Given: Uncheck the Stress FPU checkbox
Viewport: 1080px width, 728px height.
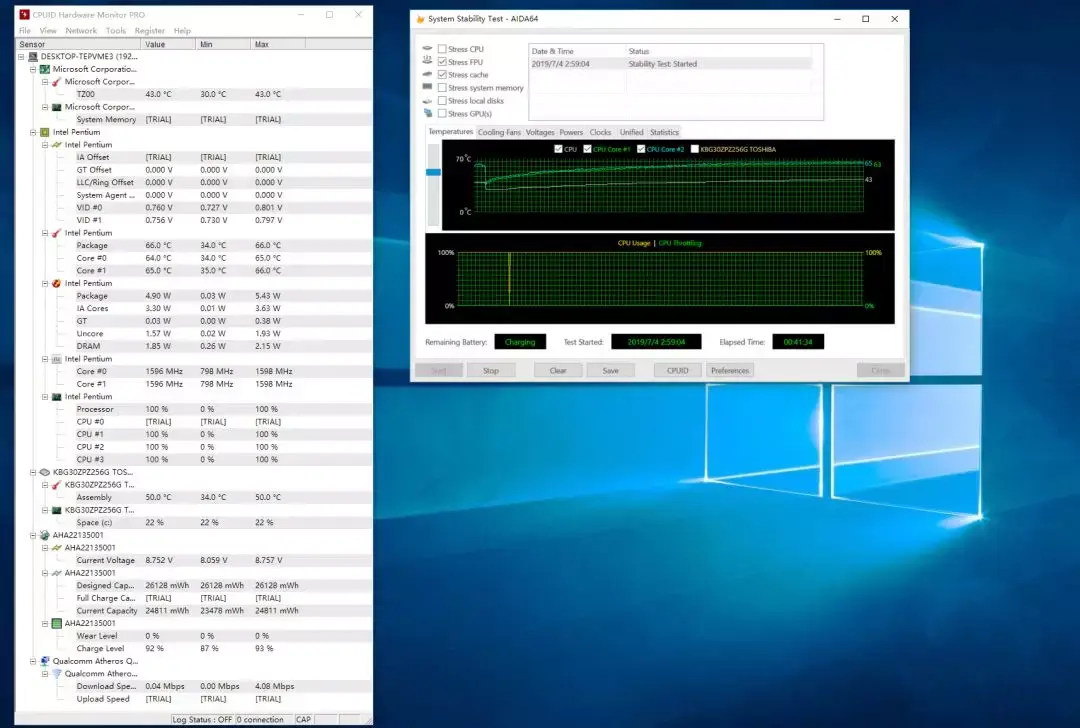Looking at the screenshot, I should click(442, 62).
